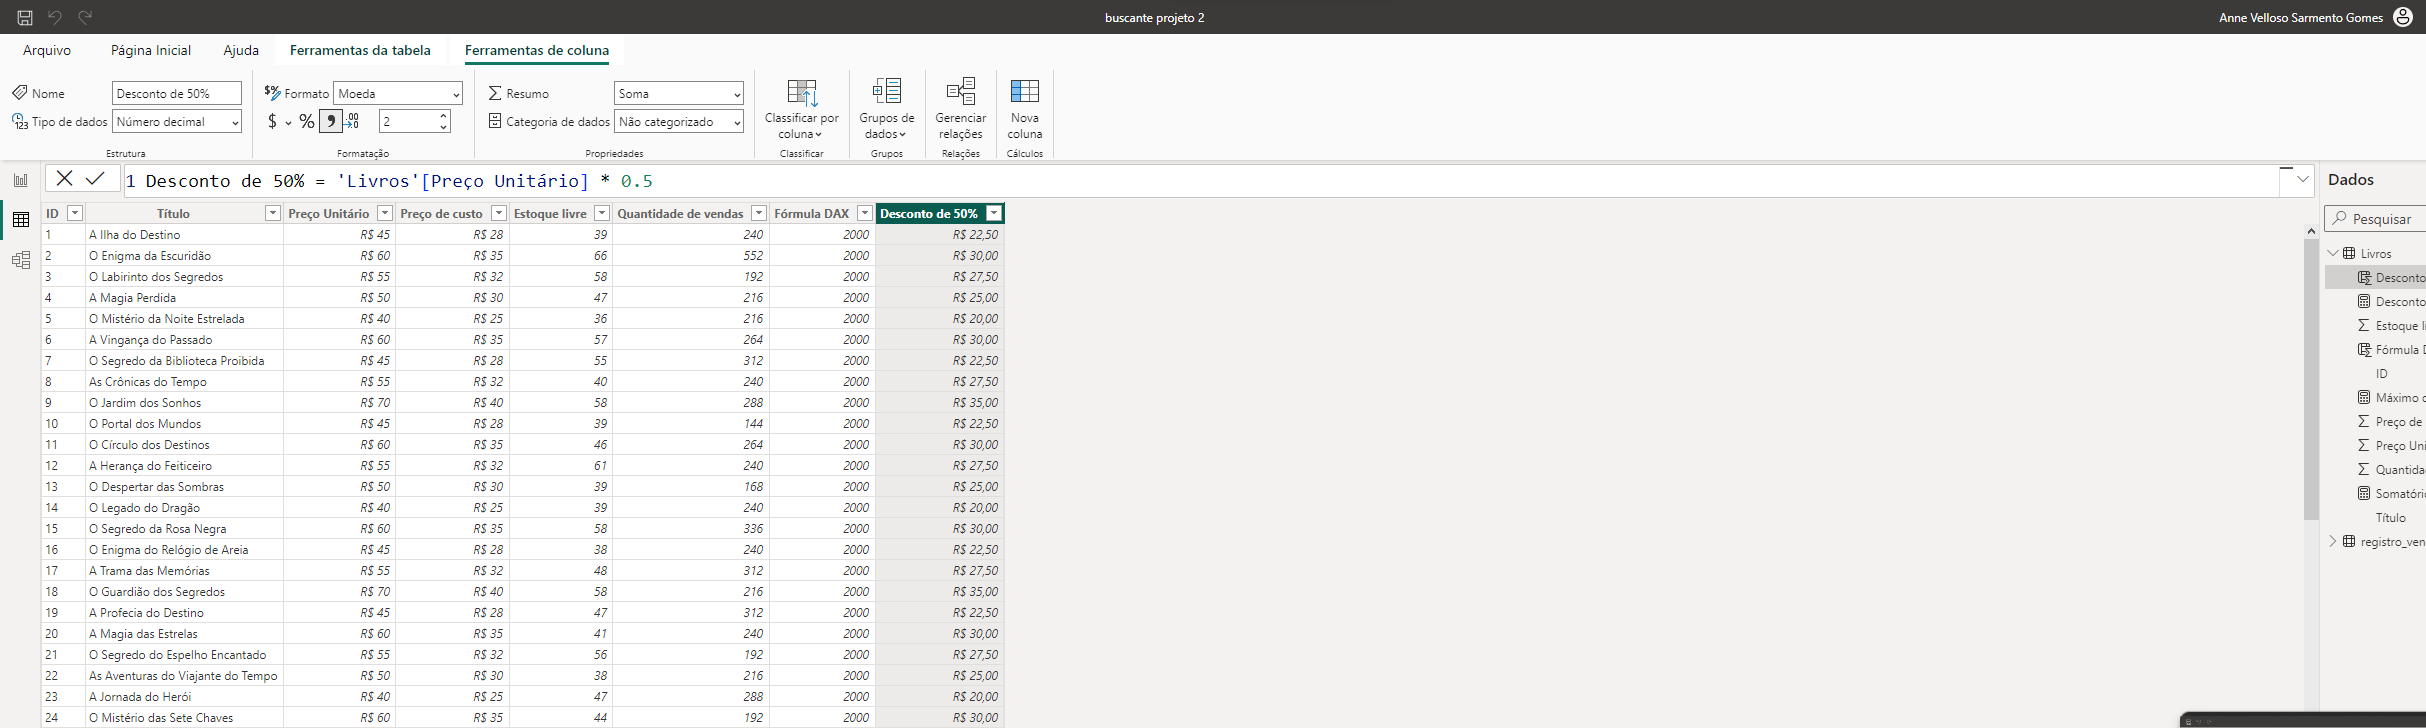Apply percentage format
This screenshot has width=2426, height=728.
click(x=307, y=122)
